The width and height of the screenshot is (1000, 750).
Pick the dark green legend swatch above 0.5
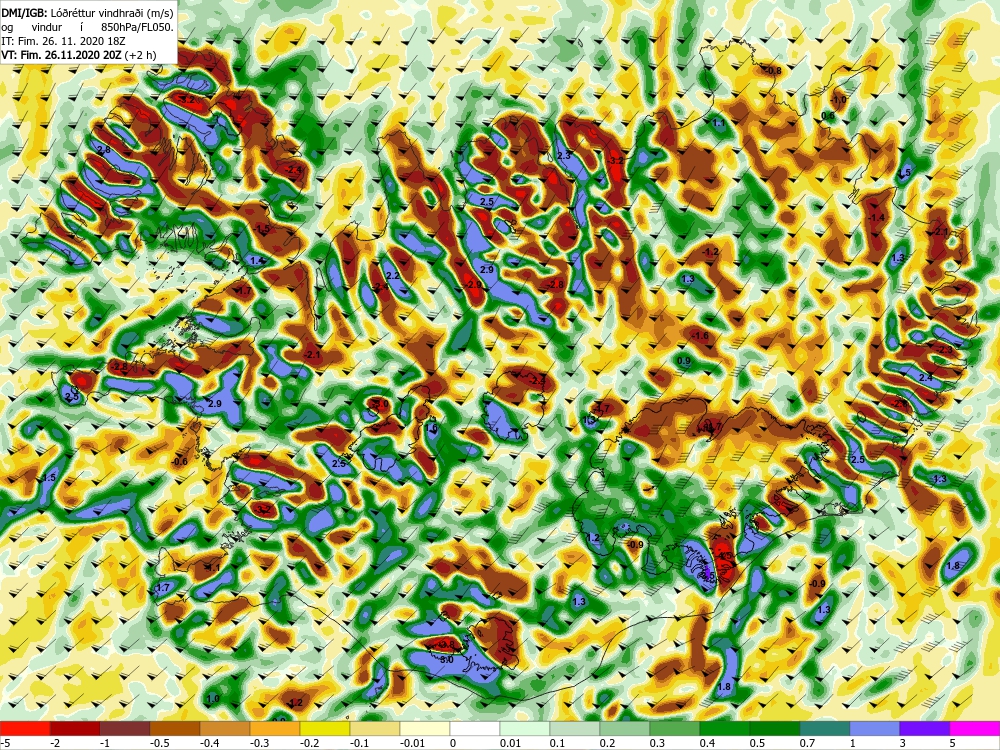click(775, 729)
